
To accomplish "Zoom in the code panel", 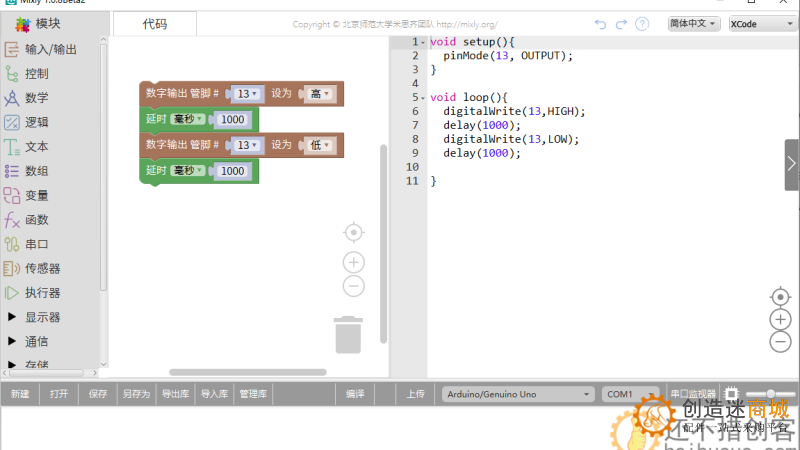I will [x=780, y=319].
